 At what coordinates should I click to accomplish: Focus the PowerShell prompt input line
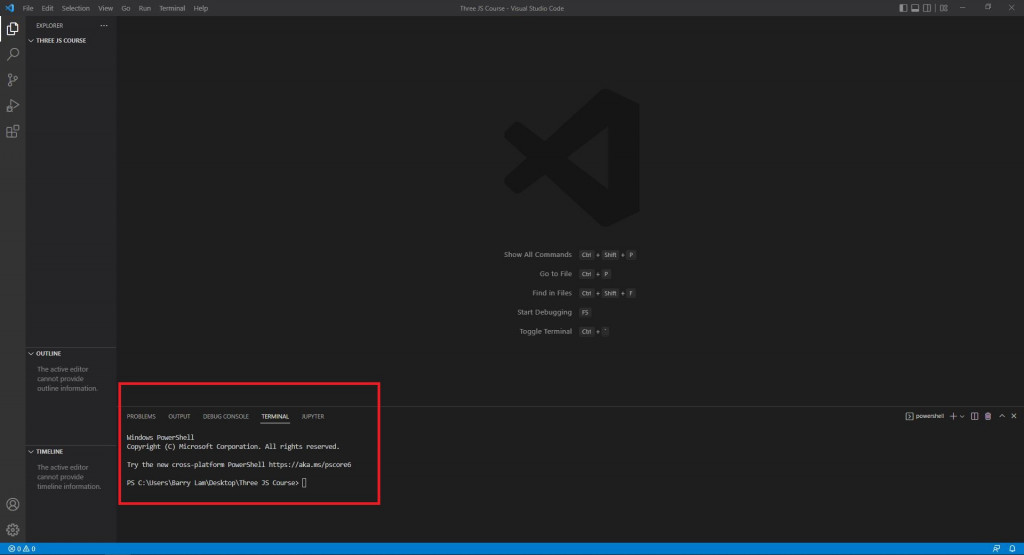(x=216, y=483)
